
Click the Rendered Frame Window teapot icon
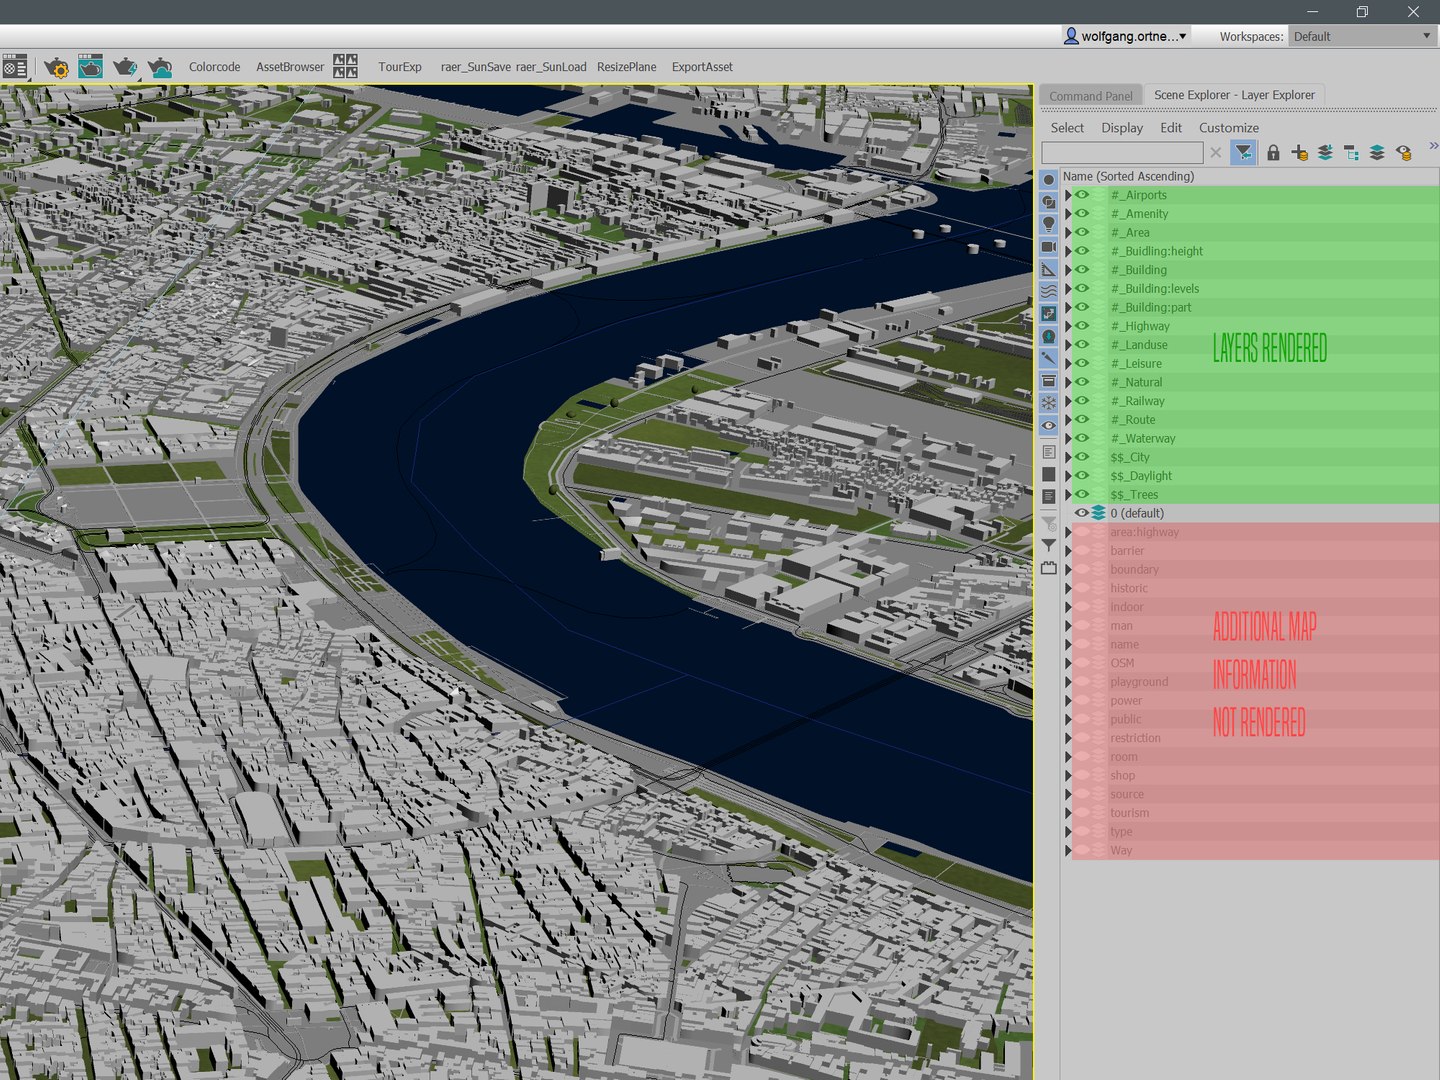90,67
